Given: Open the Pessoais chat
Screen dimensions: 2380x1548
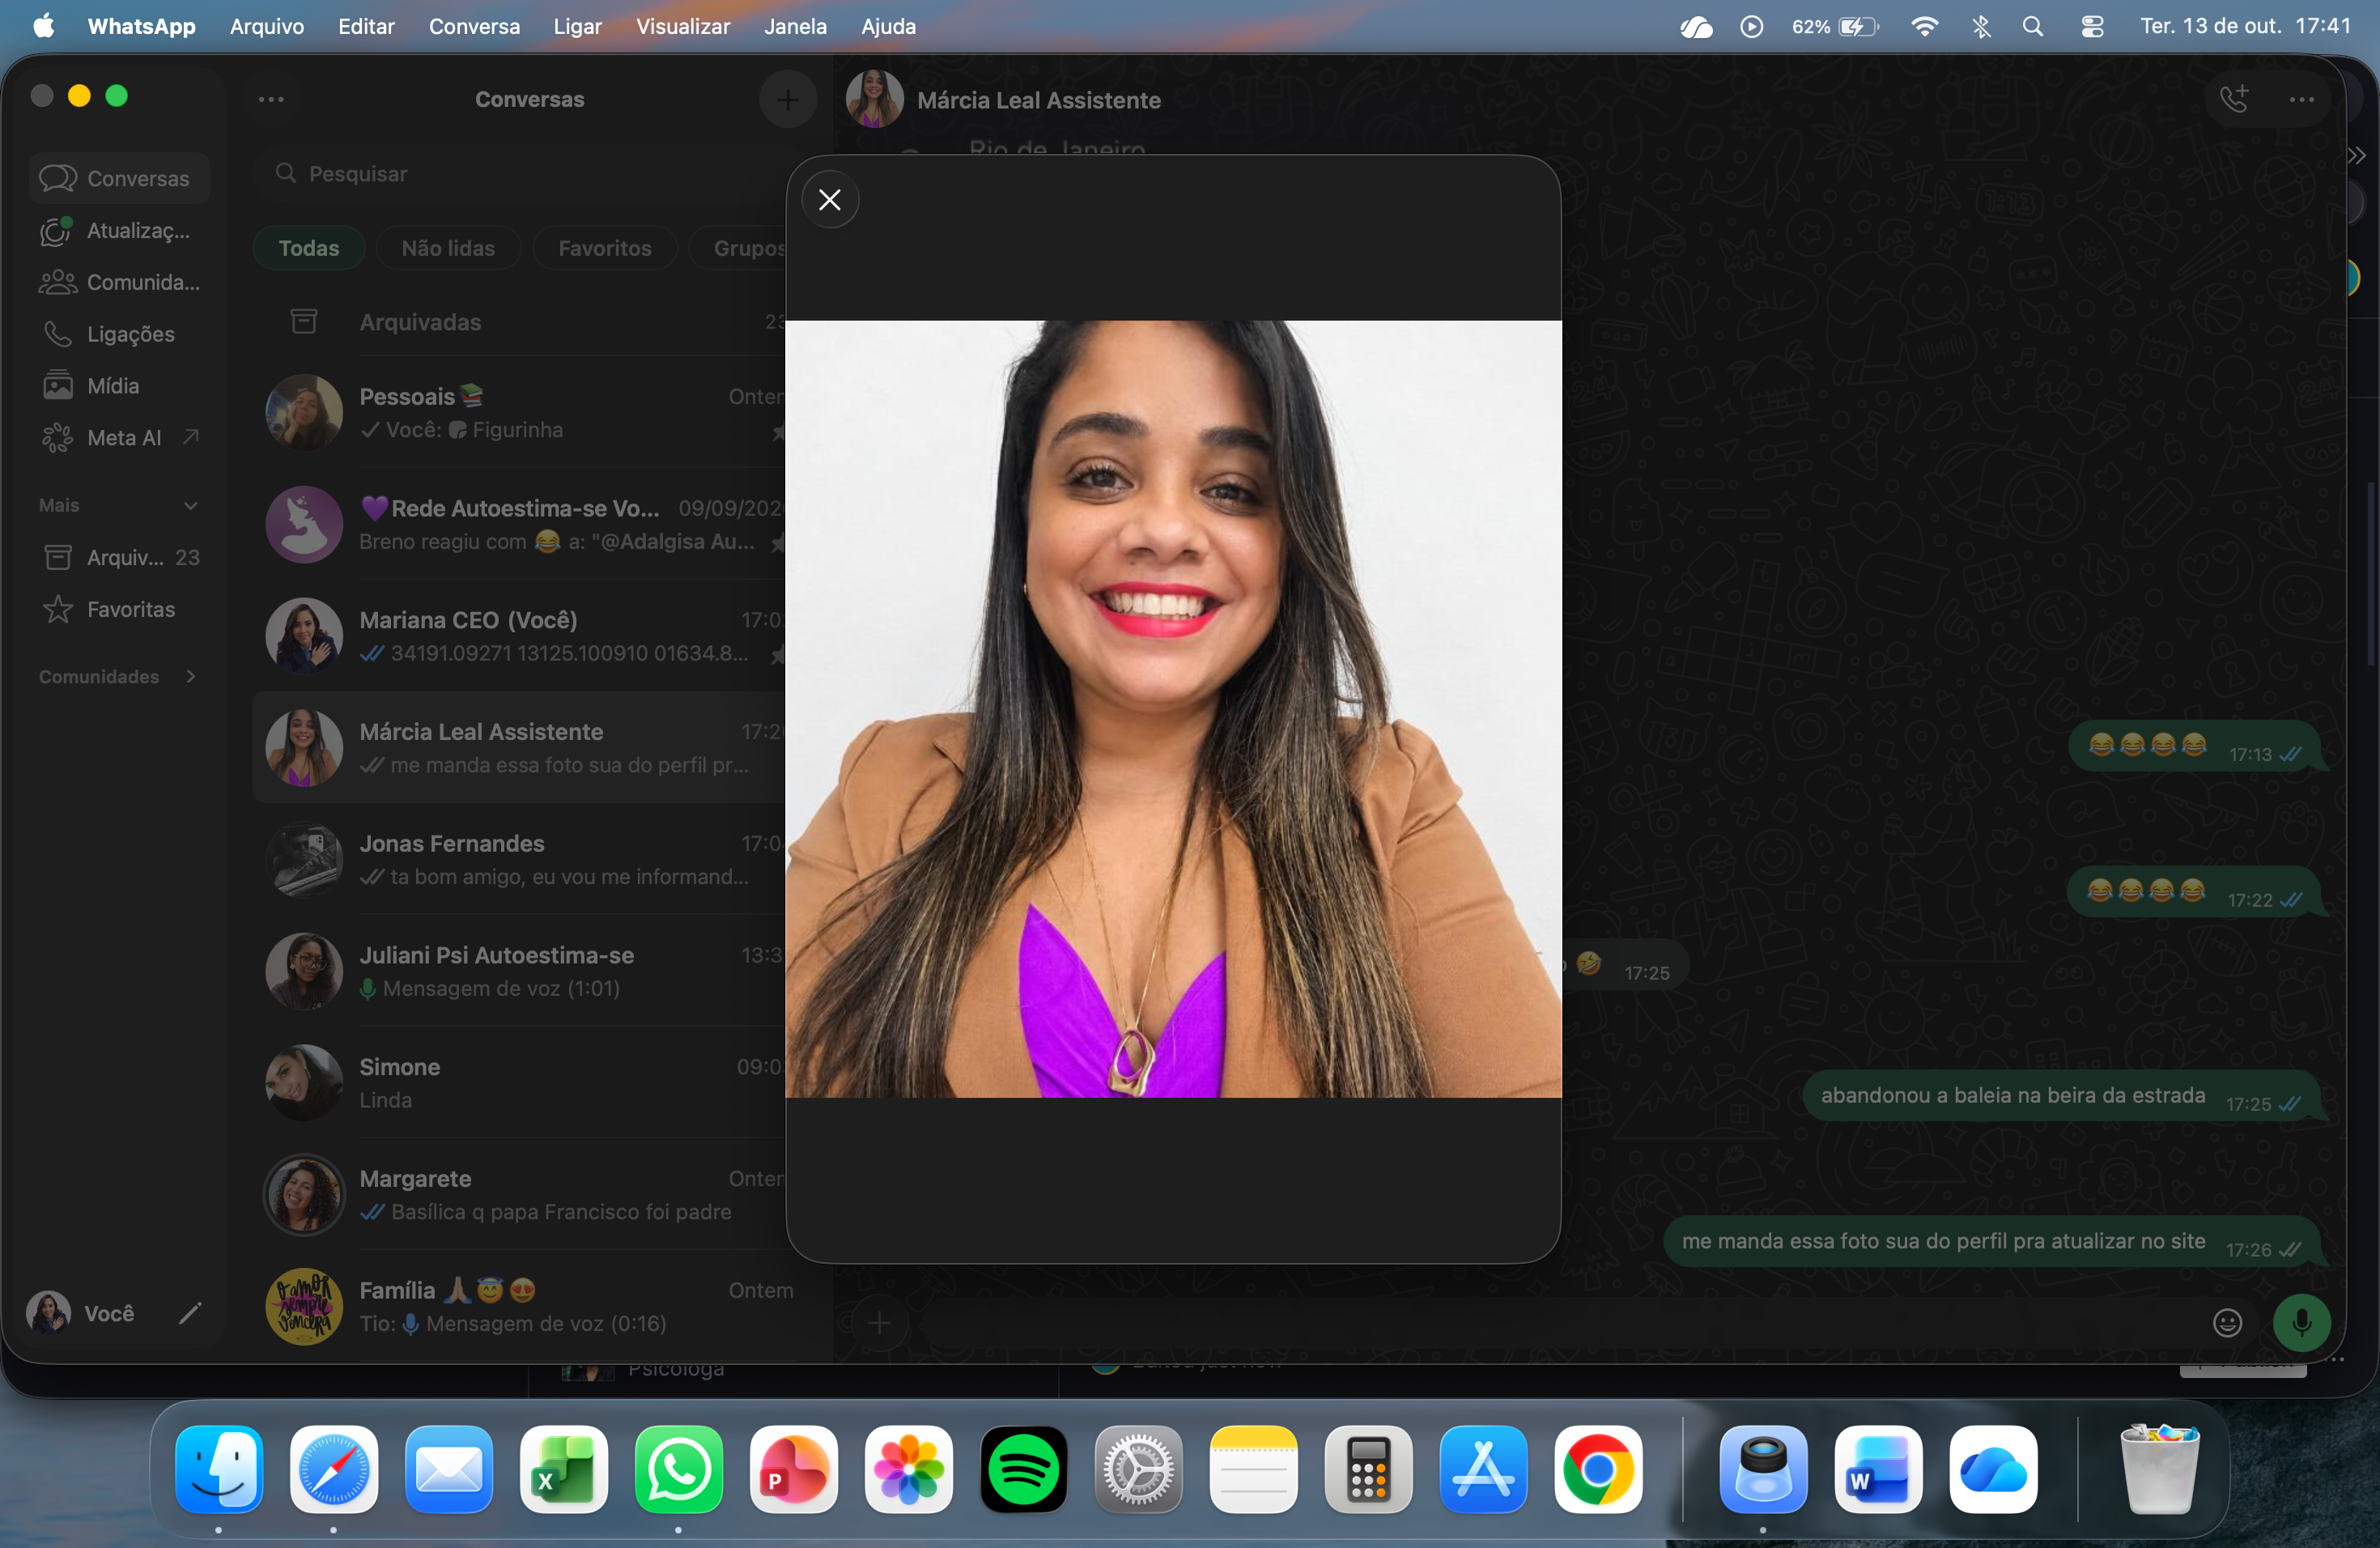Looking at the screenshot, I should tap(520, 412).
